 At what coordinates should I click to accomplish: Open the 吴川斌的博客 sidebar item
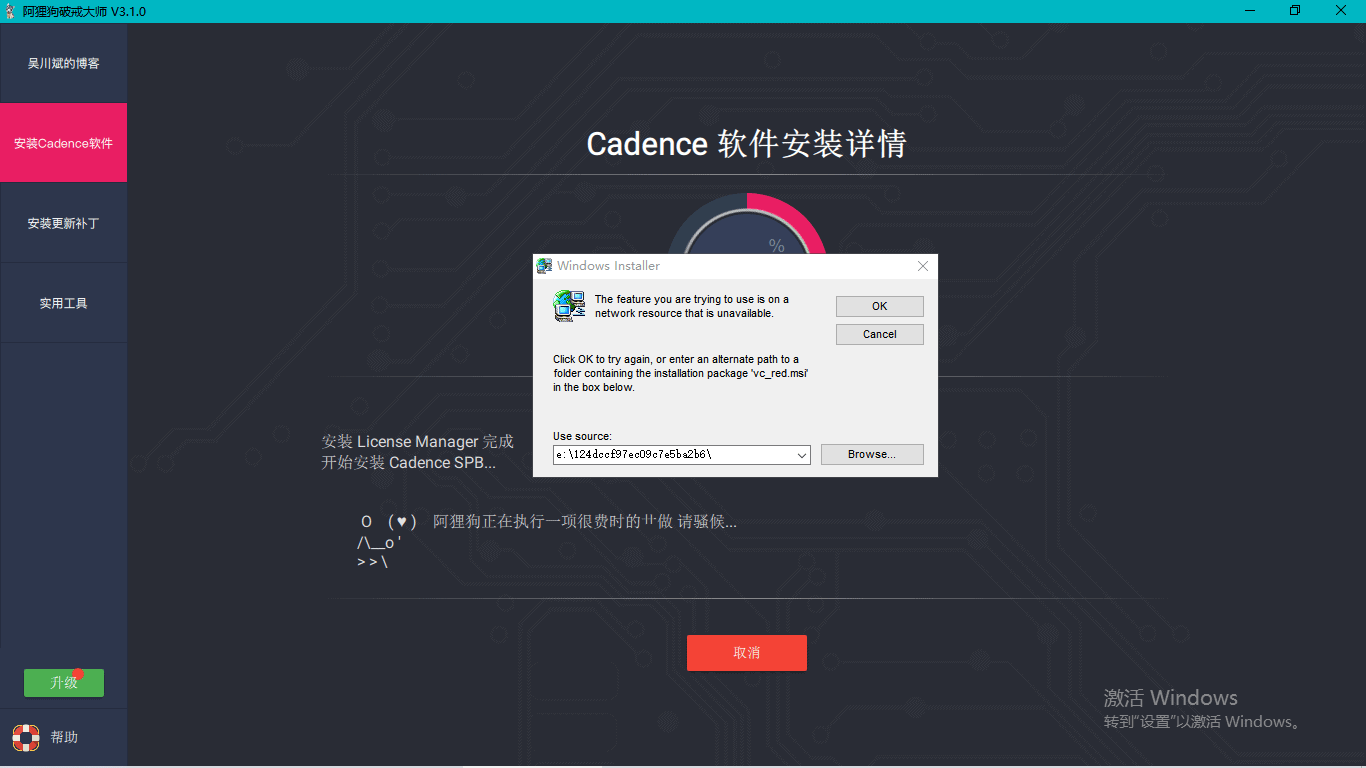(x=64, y=63)
